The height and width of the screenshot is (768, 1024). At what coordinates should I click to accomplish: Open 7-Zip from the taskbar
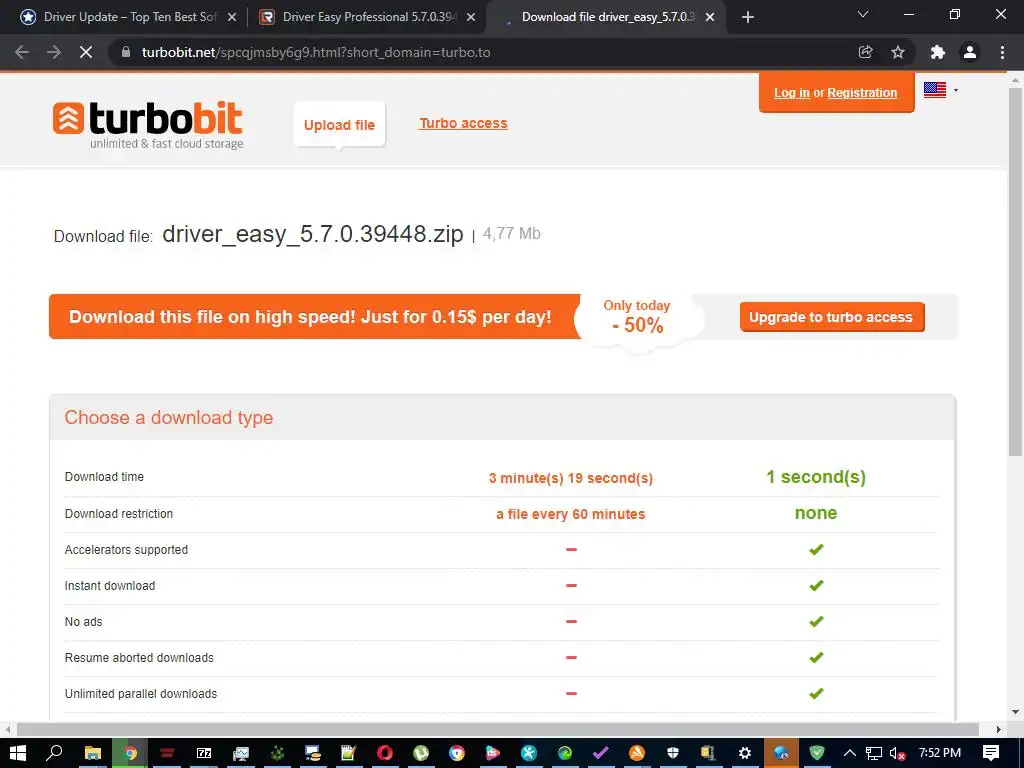coord(204,753)
